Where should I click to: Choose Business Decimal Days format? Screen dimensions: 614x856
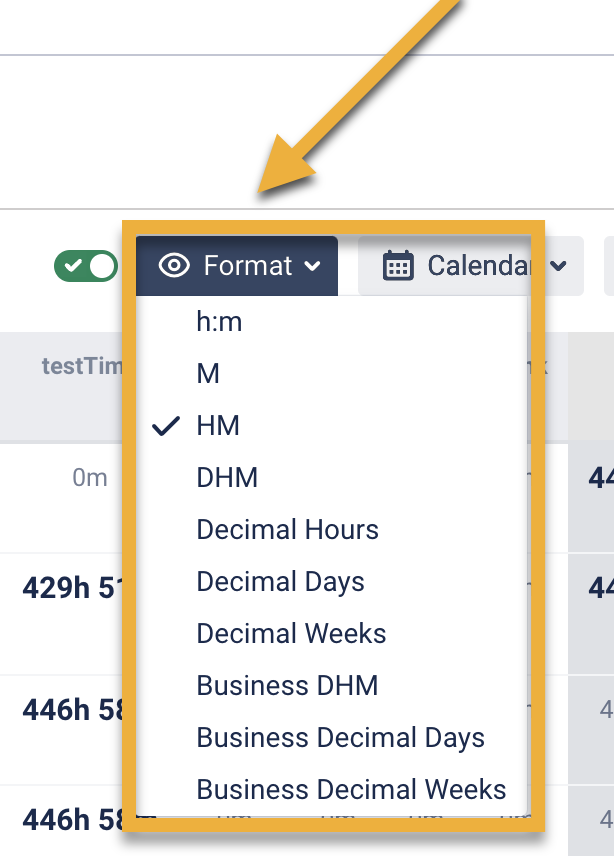tap(340, 738)
